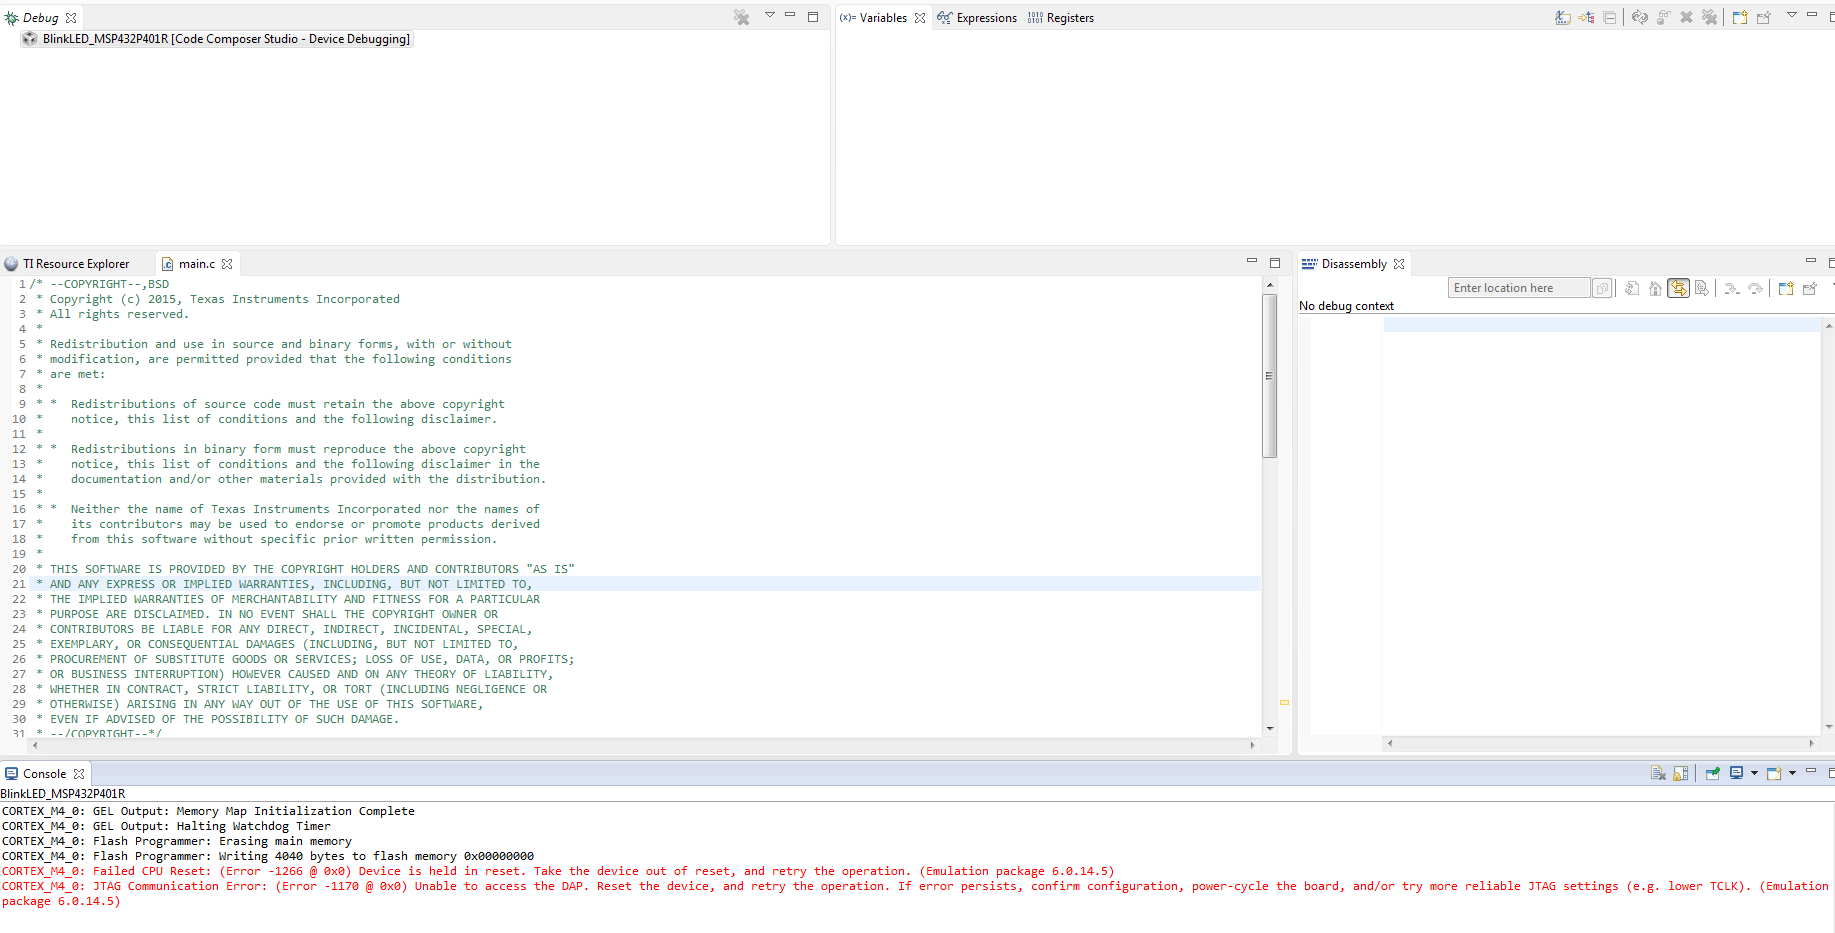
Task: Click 'Failed CPU Reset' error line in Console
Action: (558, 871)
